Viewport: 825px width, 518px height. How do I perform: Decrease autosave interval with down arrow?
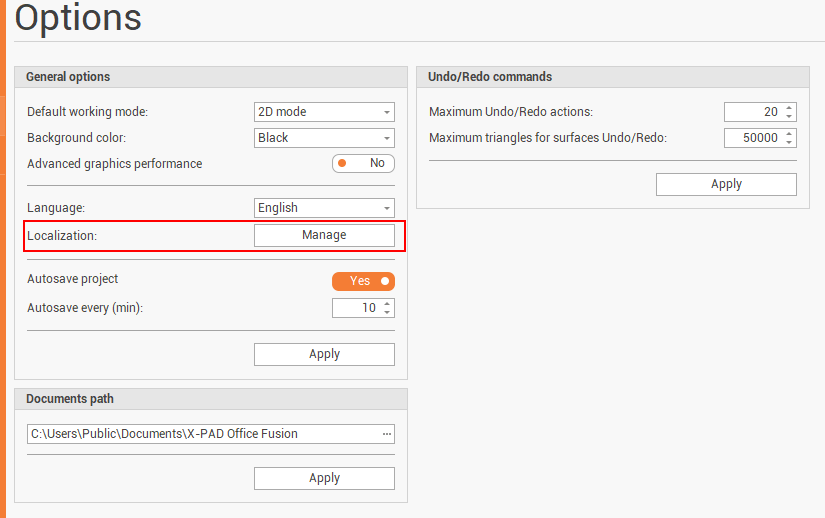pos(388,312)
